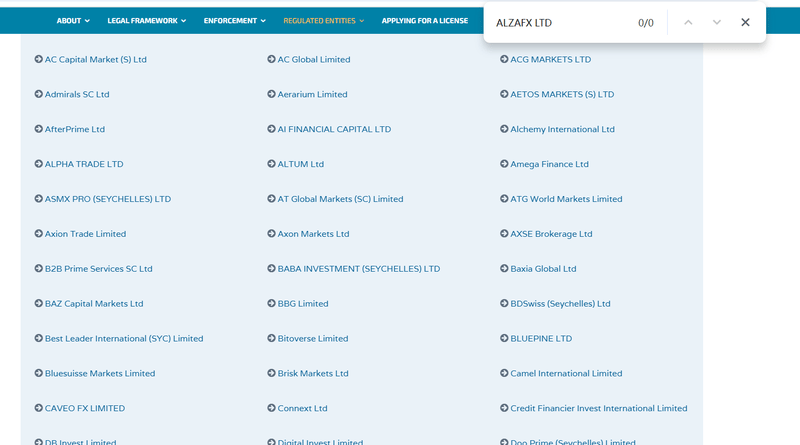800x445 pixels.
Task: Click the arrow icon beside BDSwiss (Seychelles) Ltd
Action: point(504,303)
